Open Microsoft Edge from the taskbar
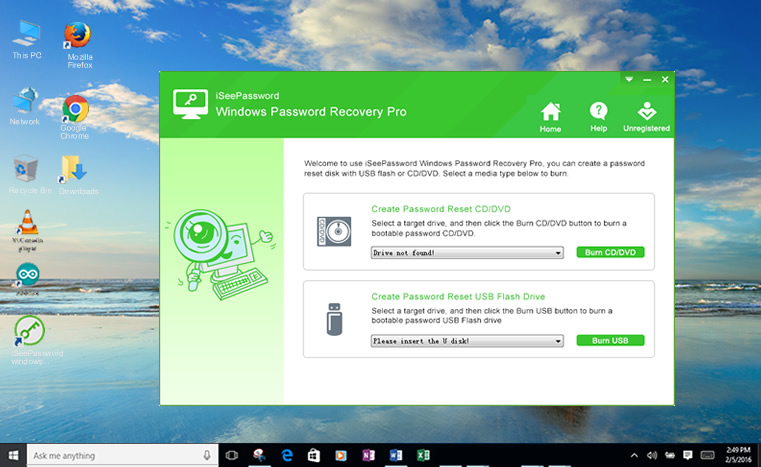 pyautogui.click(x=287, y=455)
